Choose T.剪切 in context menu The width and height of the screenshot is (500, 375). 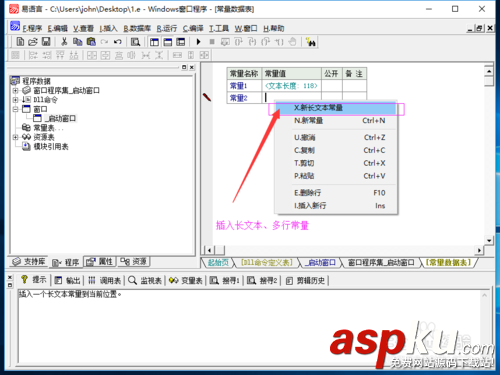(x=336, y=163)
